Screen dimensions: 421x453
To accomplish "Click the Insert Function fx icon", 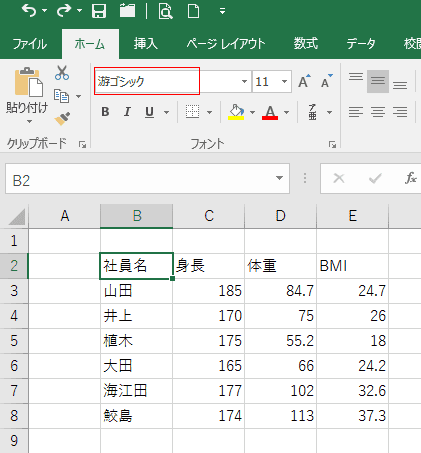I will click(x=411, y=178).
